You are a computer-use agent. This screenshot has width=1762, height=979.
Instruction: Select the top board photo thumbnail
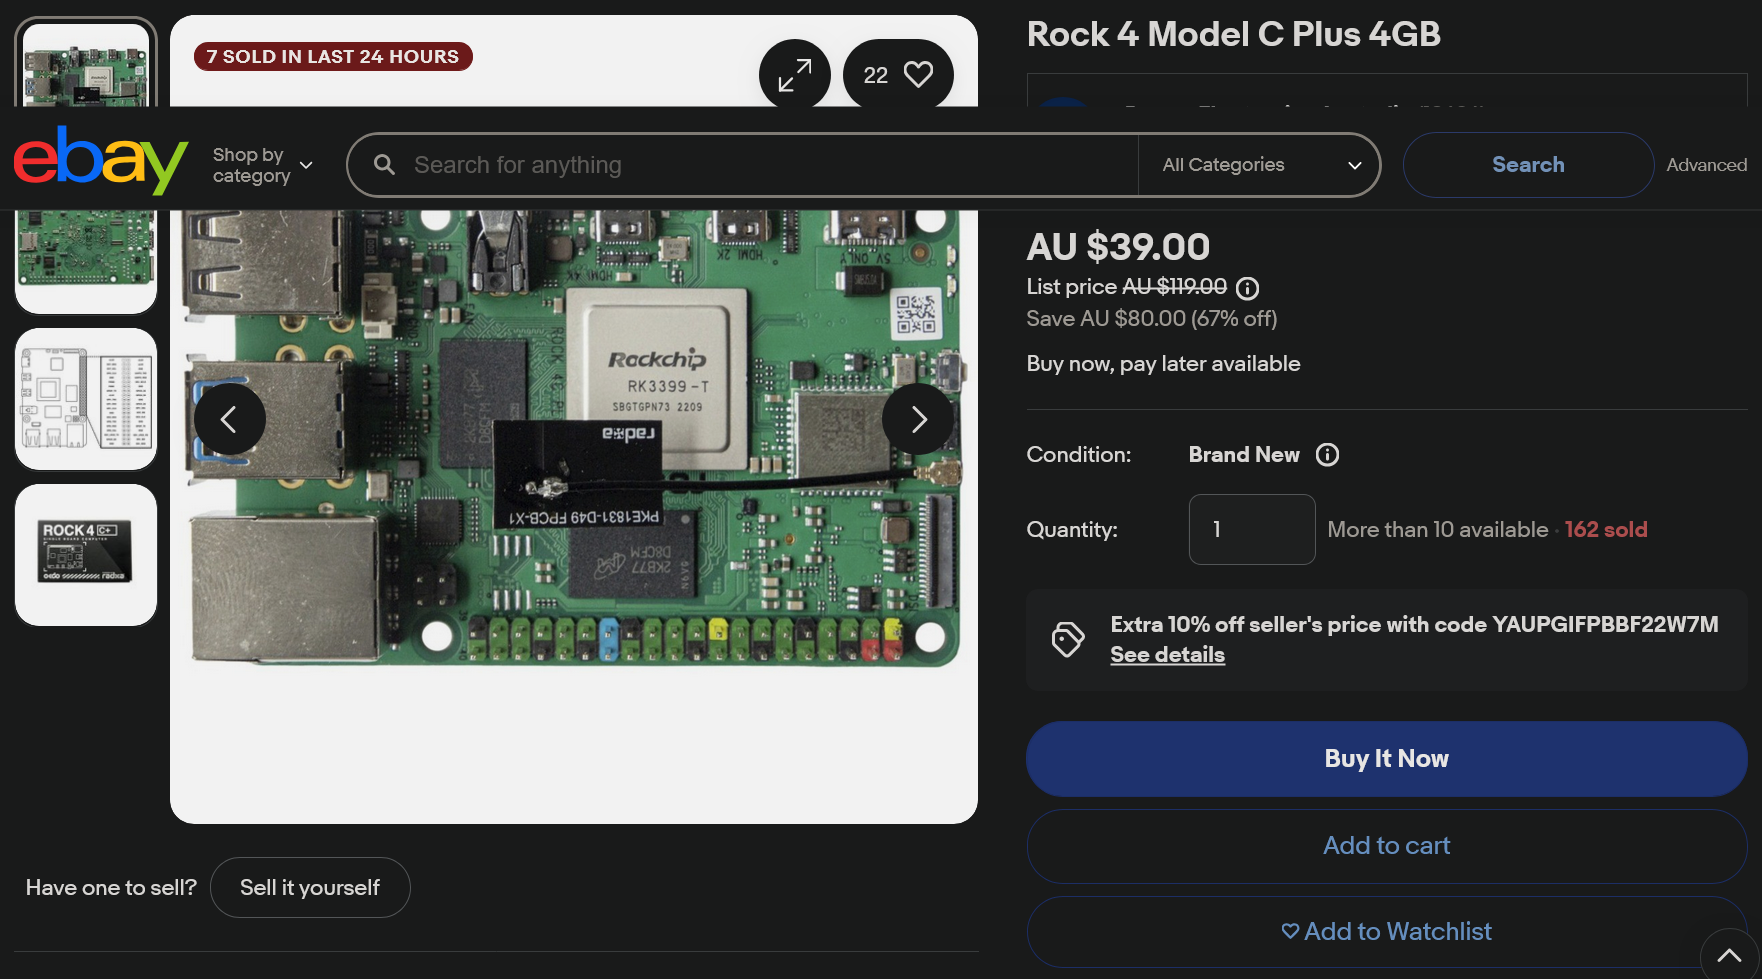86,63
